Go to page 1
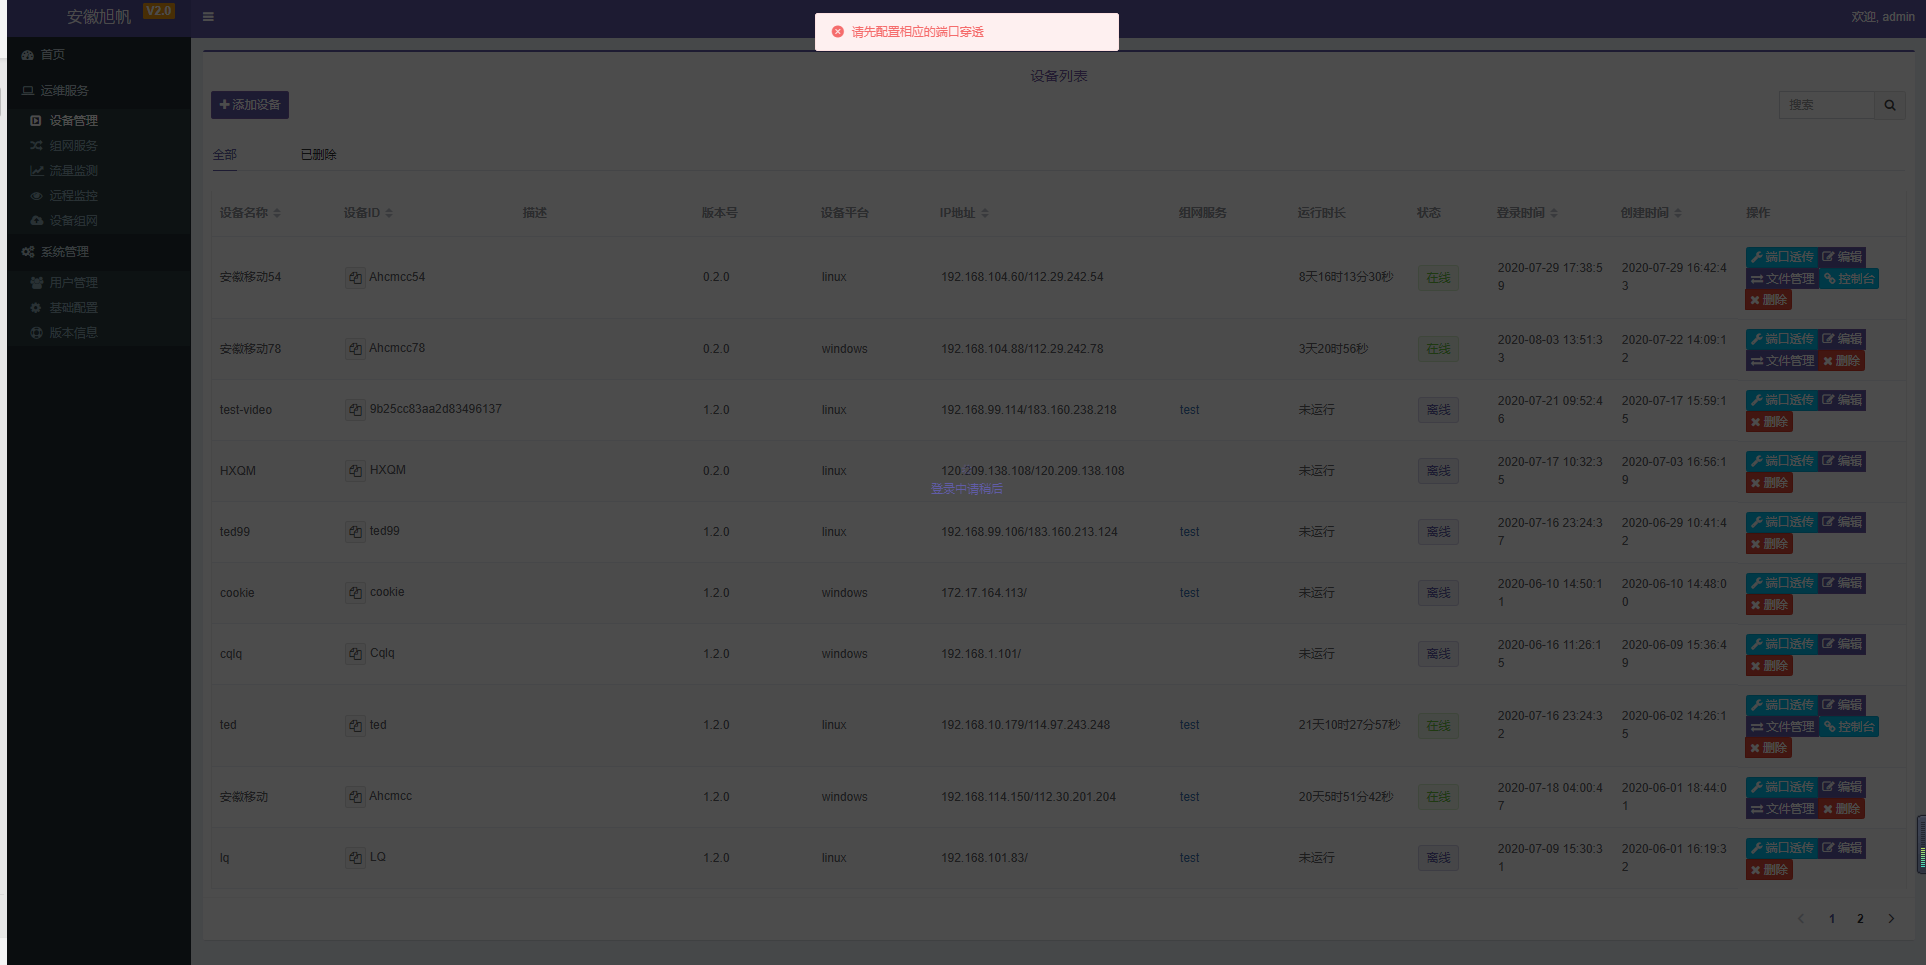Screen dimensions: 1926x965 click(x=1832, y=919)
